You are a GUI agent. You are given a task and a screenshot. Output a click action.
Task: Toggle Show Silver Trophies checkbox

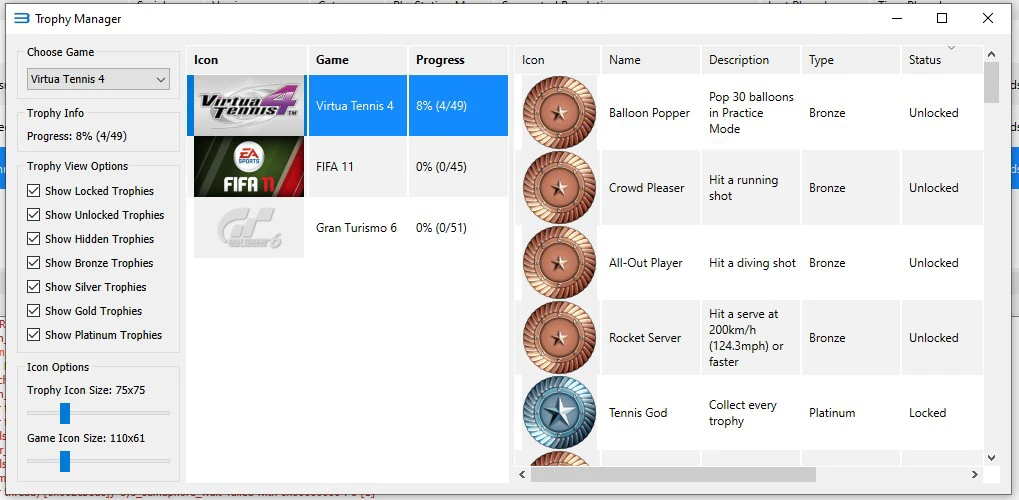tap(33, 287)
